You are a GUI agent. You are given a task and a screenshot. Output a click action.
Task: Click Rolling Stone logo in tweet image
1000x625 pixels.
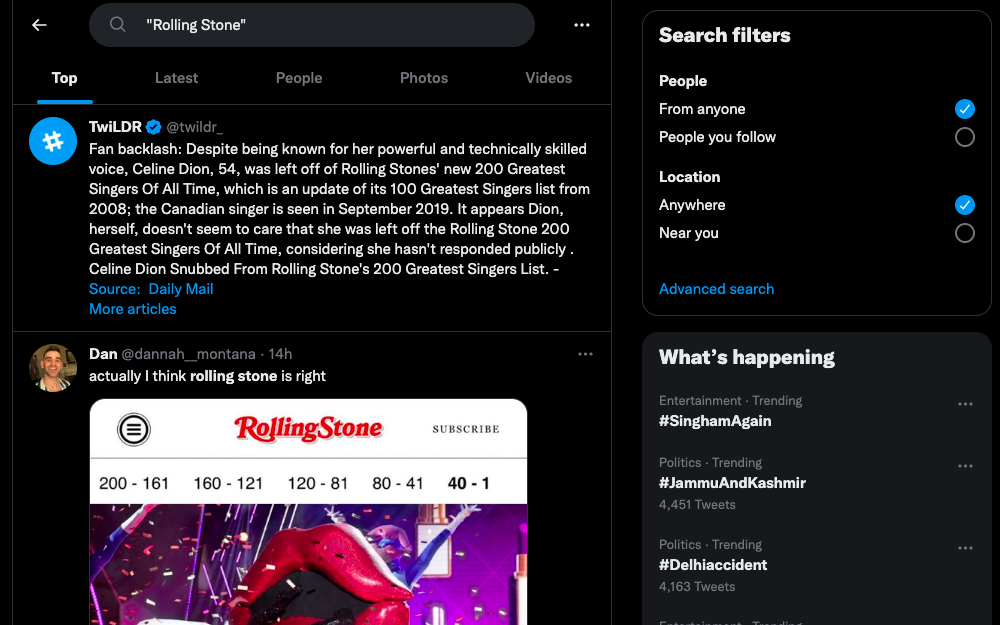tap(309, 429)
